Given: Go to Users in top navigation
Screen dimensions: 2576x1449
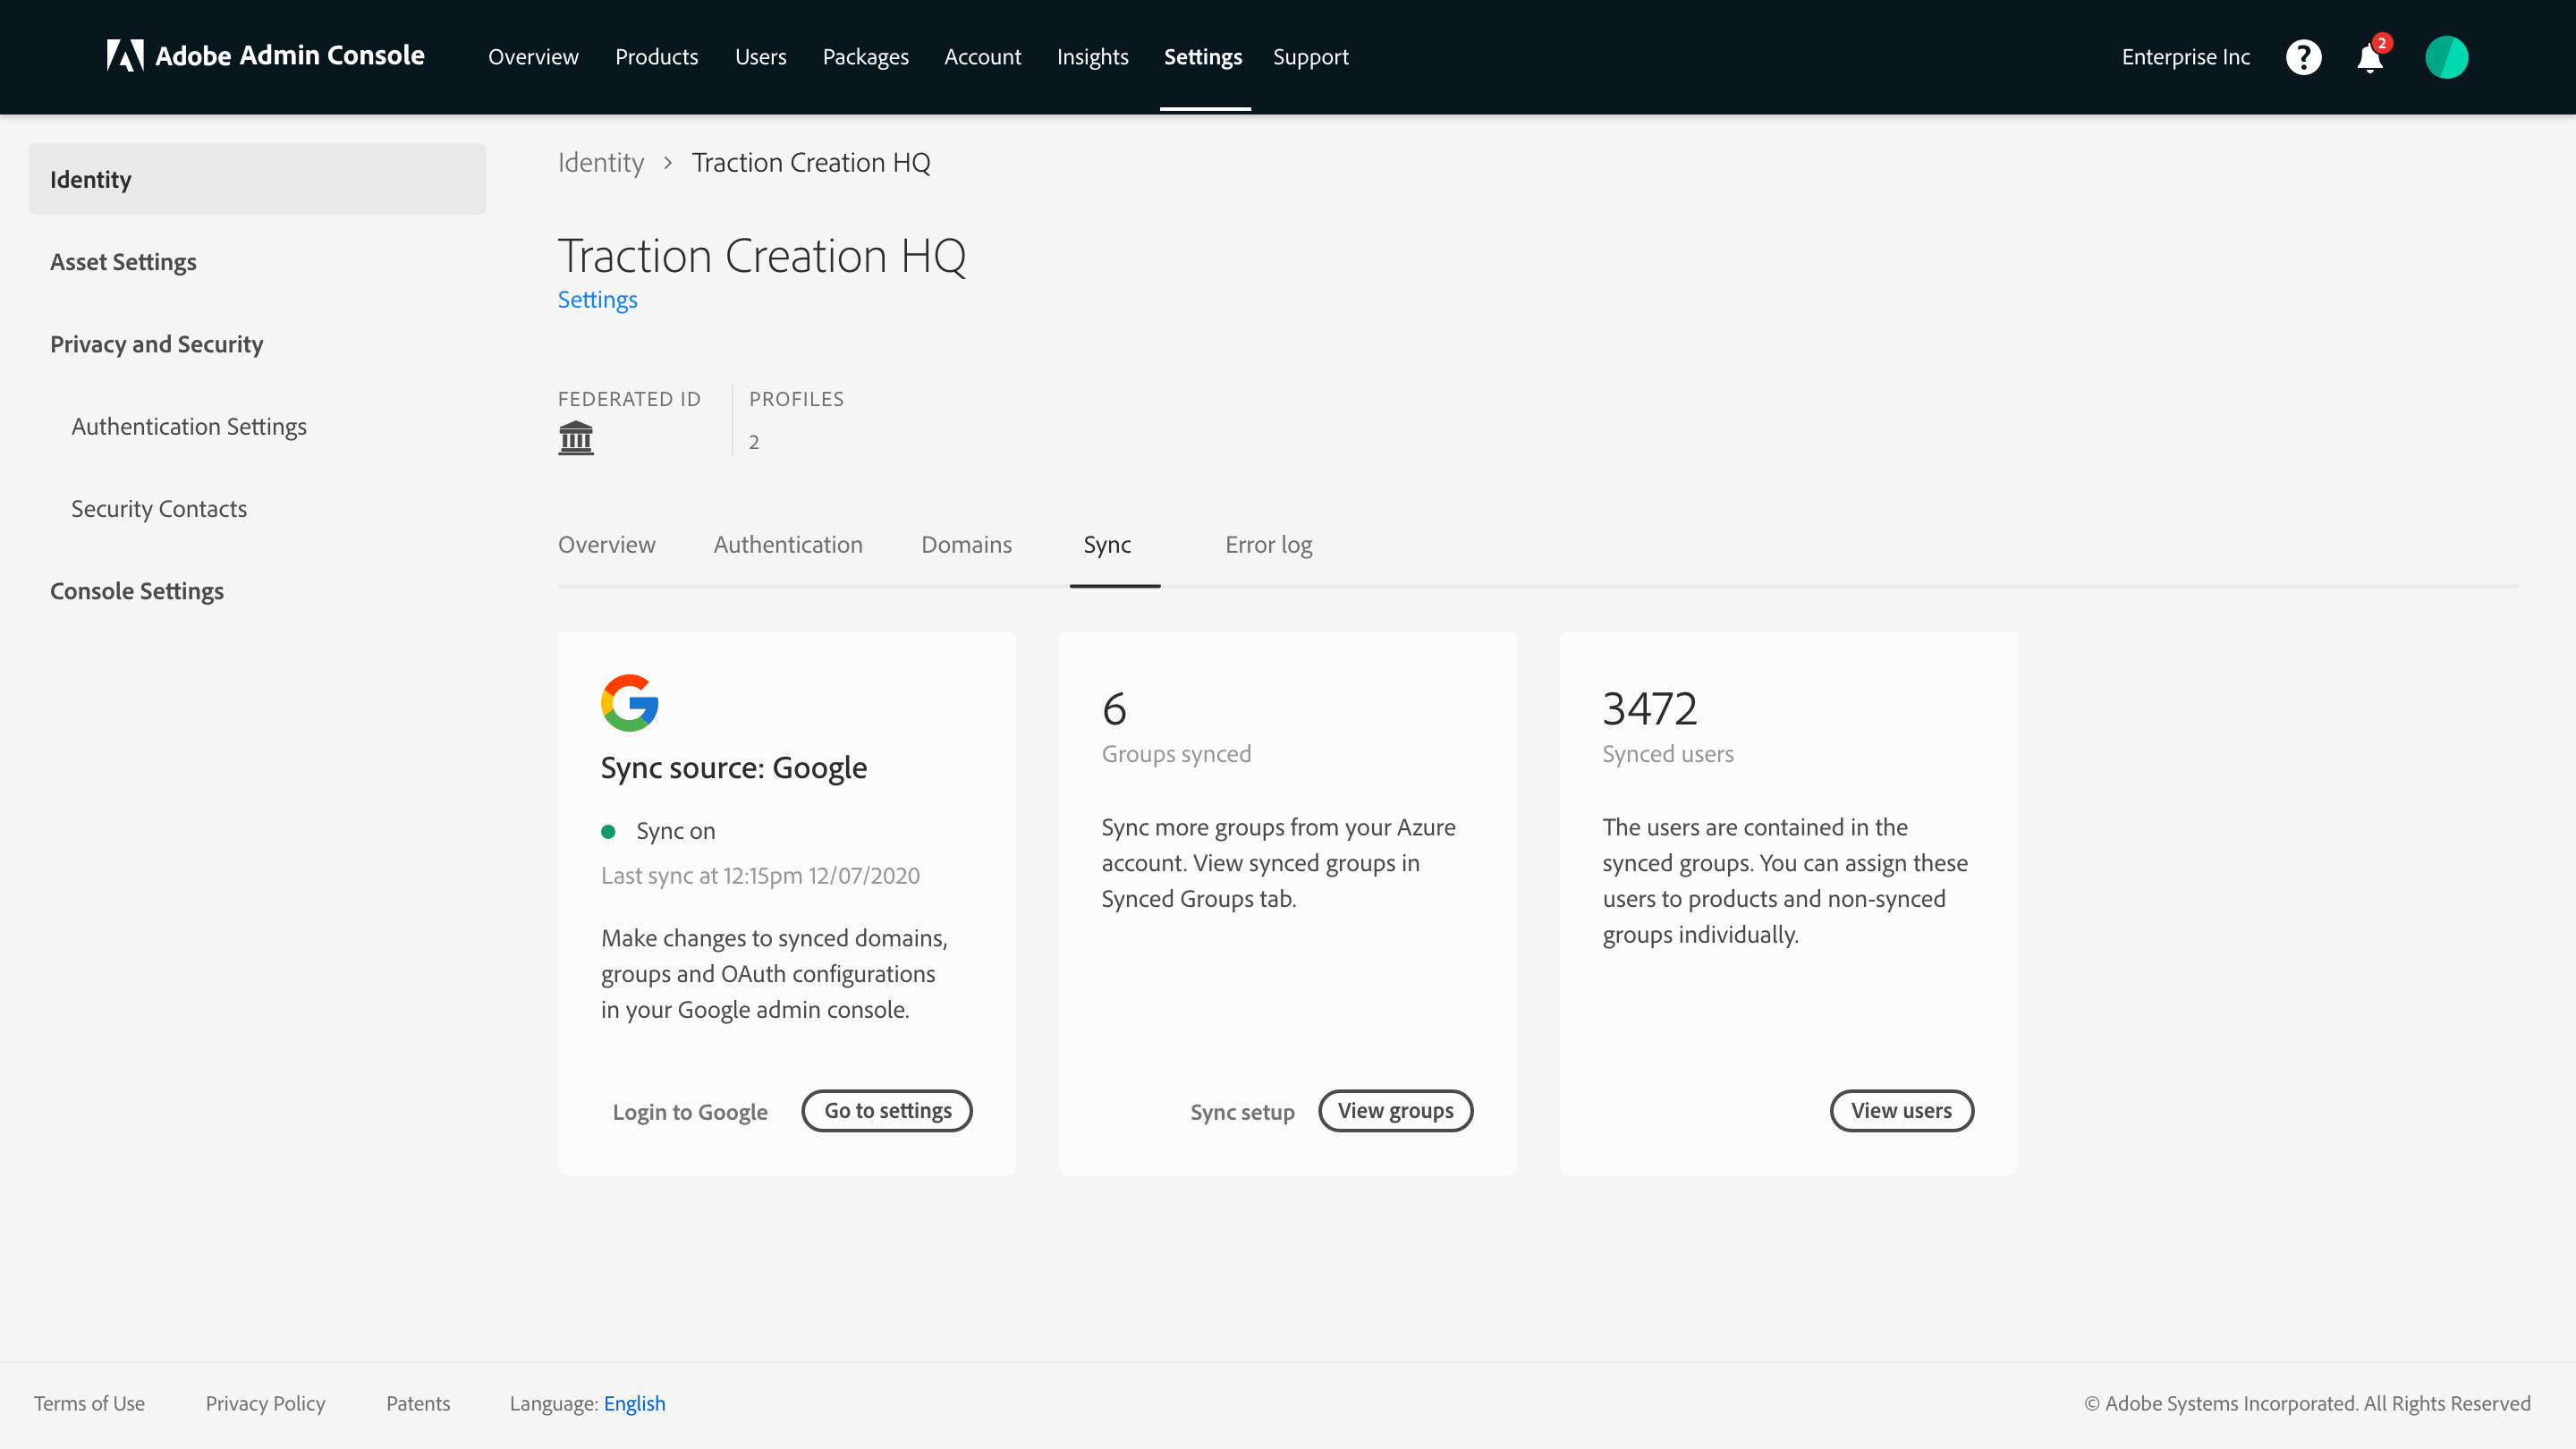Looking at the screenshot, I should (761, 57).
